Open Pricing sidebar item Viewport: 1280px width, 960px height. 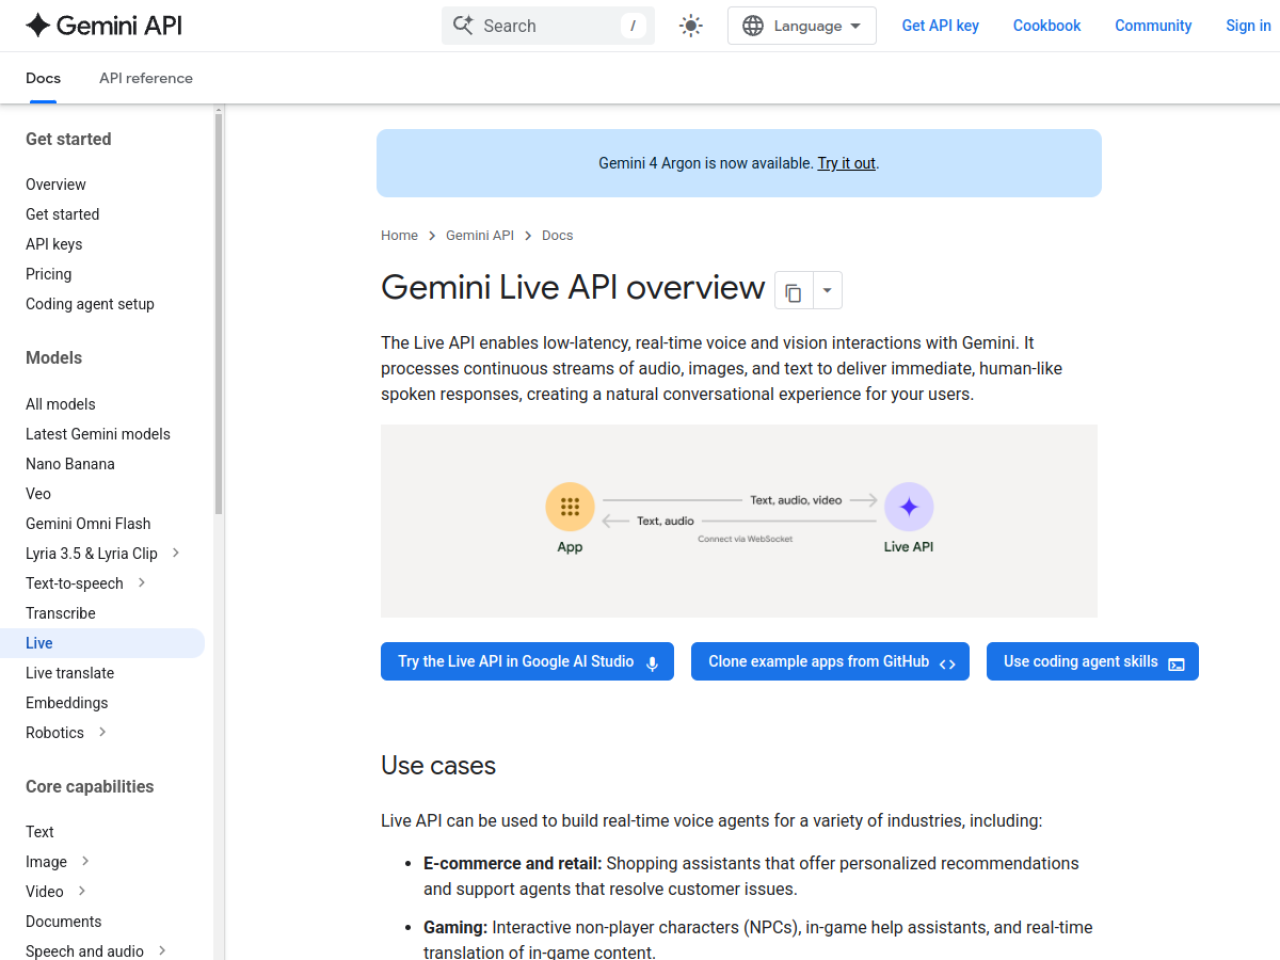pos(49,274)
